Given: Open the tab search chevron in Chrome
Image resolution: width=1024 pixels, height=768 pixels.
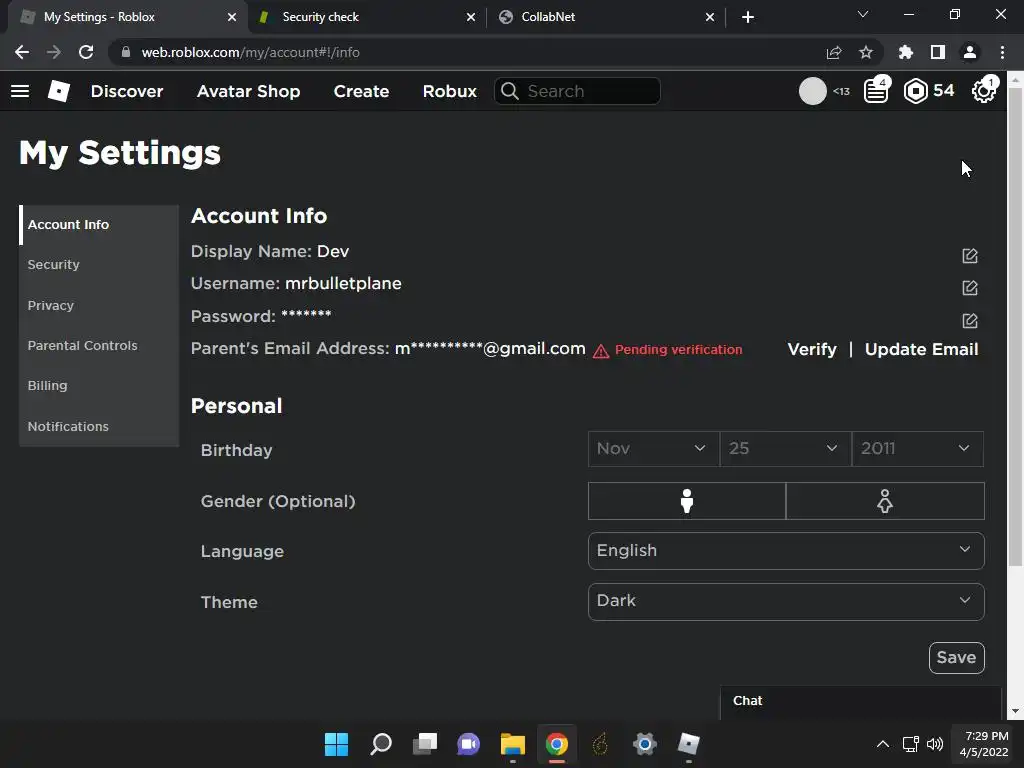Looking at the screenshot, I should [x=863, y=14].
